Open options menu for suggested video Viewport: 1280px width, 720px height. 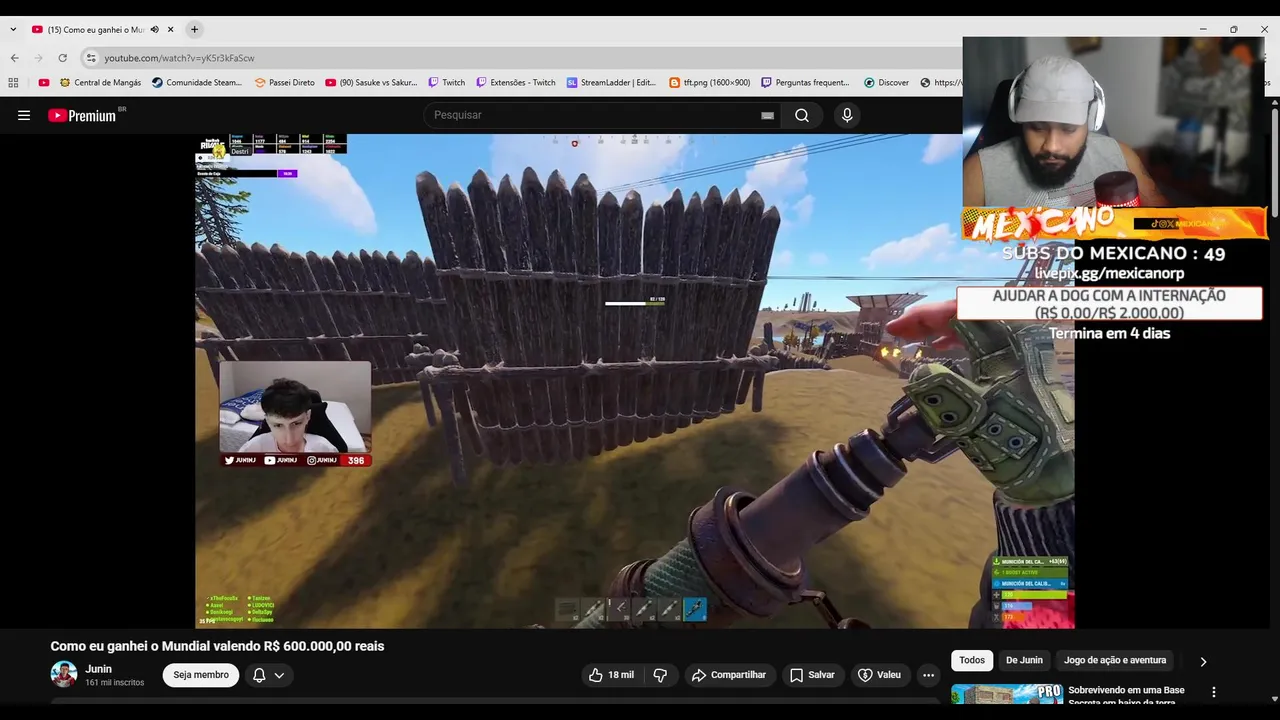[1214, 692]
